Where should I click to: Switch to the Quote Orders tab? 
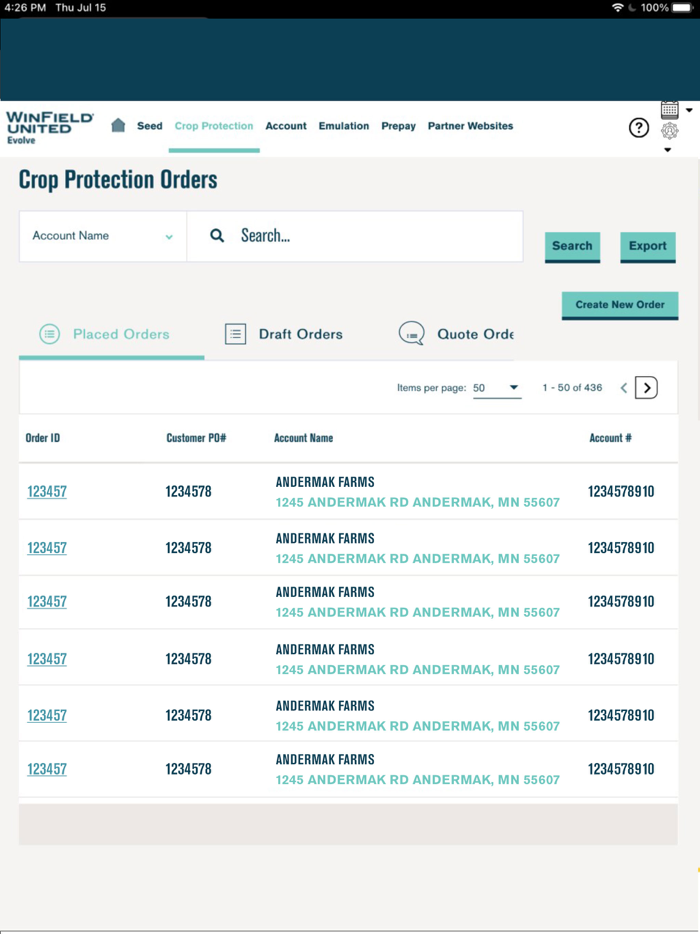tap(458, 334)
